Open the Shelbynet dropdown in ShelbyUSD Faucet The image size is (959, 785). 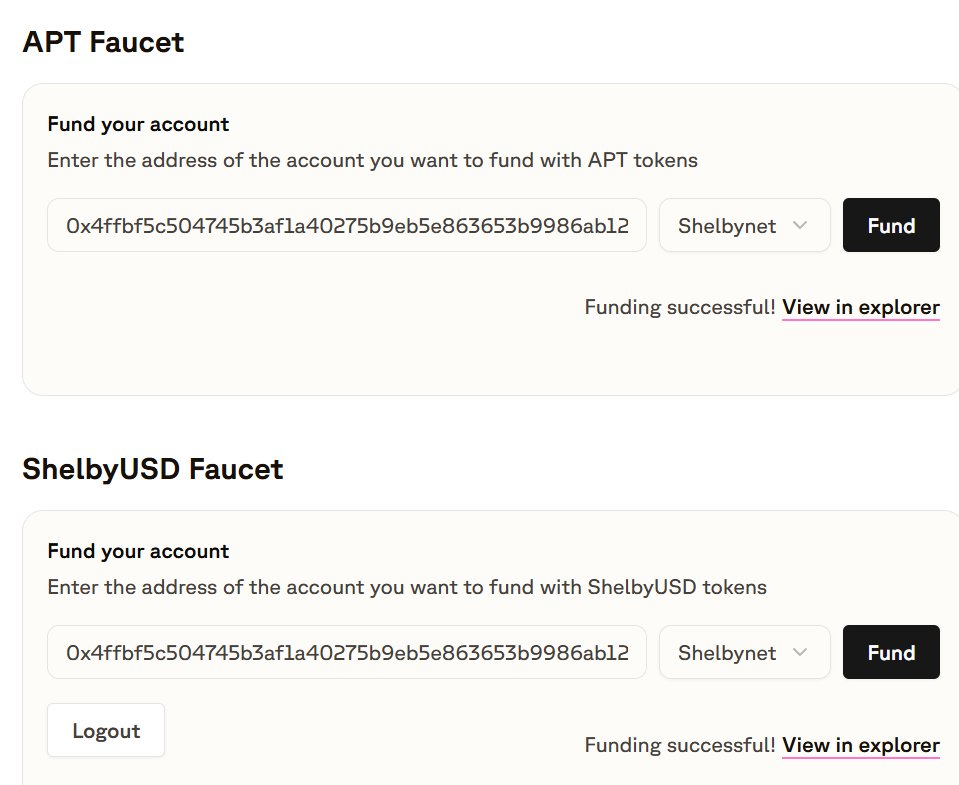(744, 652)
